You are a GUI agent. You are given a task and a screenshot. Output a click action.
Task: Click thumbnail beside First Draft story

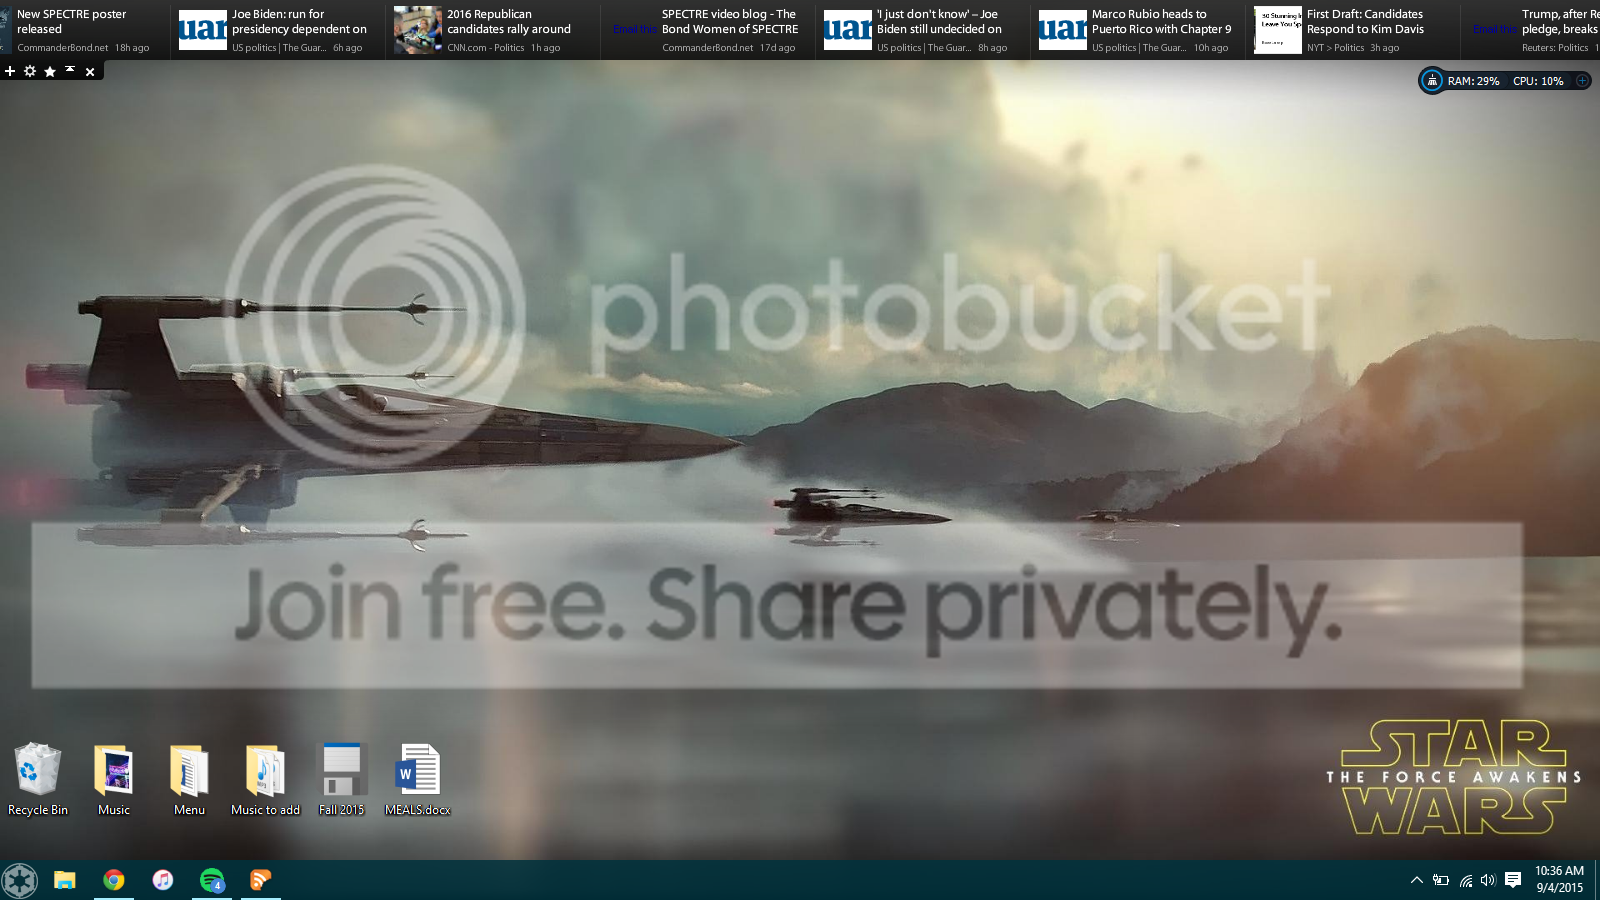[x=1278, y=29]
